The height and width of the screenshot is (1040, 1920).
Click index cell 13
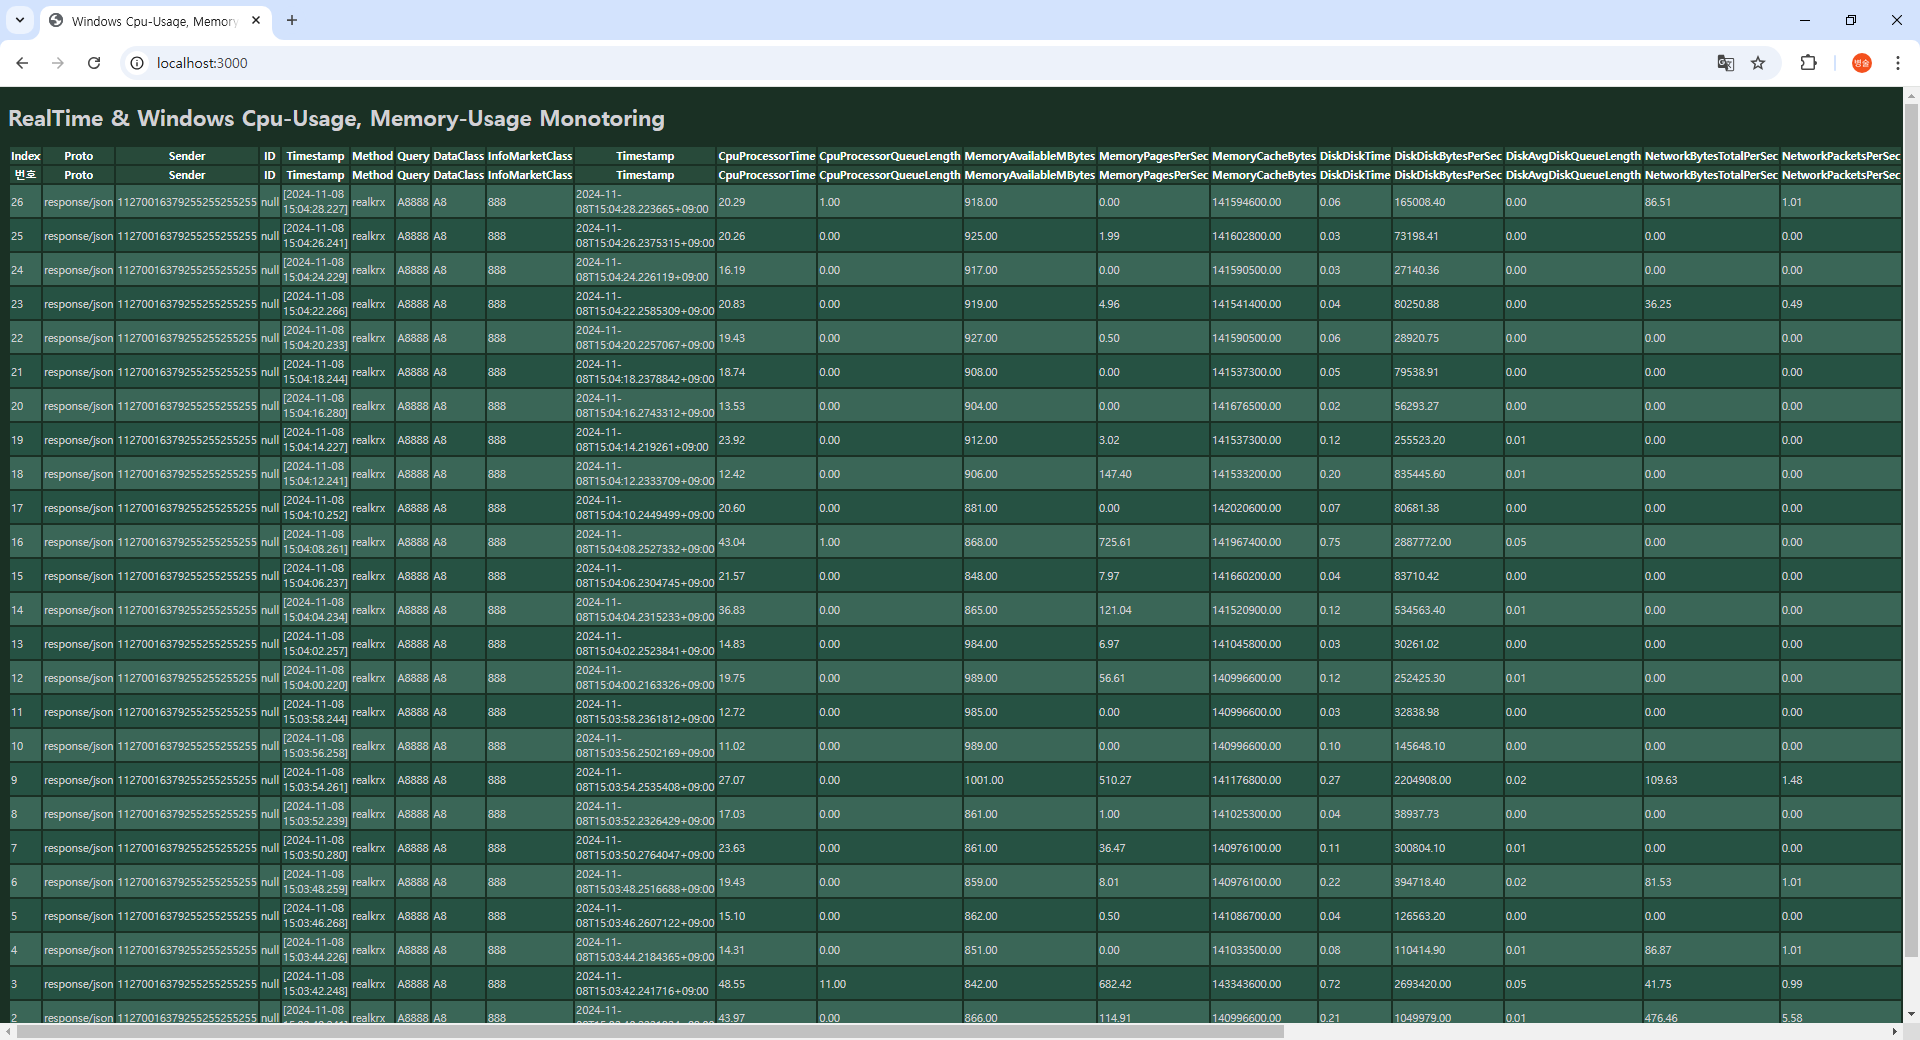[17, 644]
